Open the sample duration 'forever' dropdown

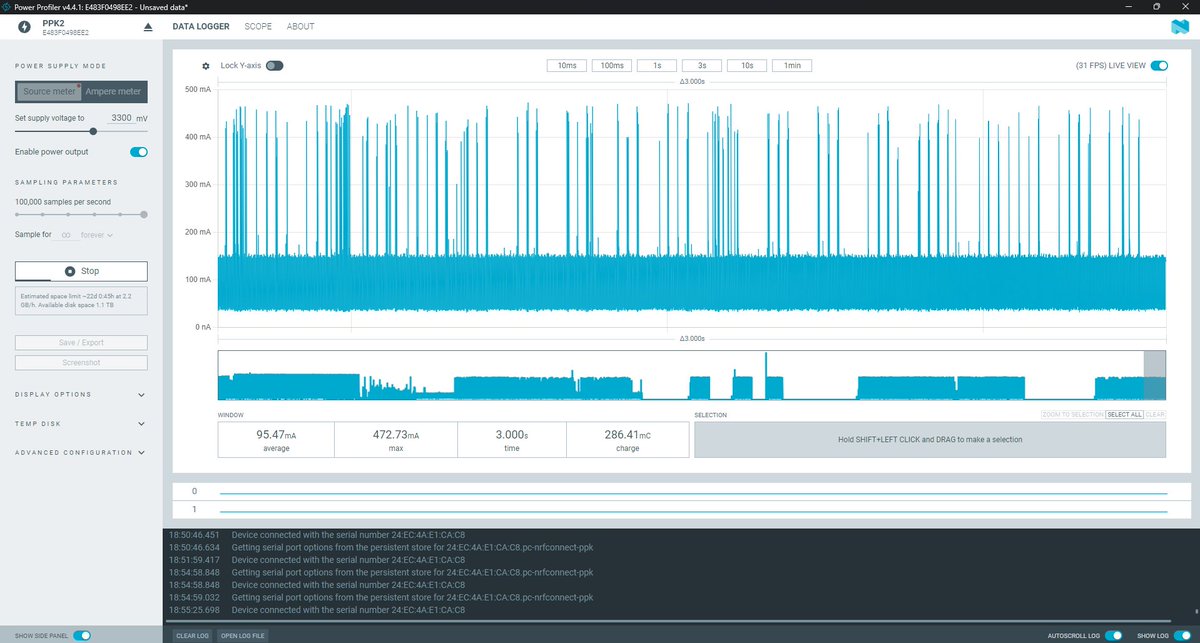tap(97, 235)
